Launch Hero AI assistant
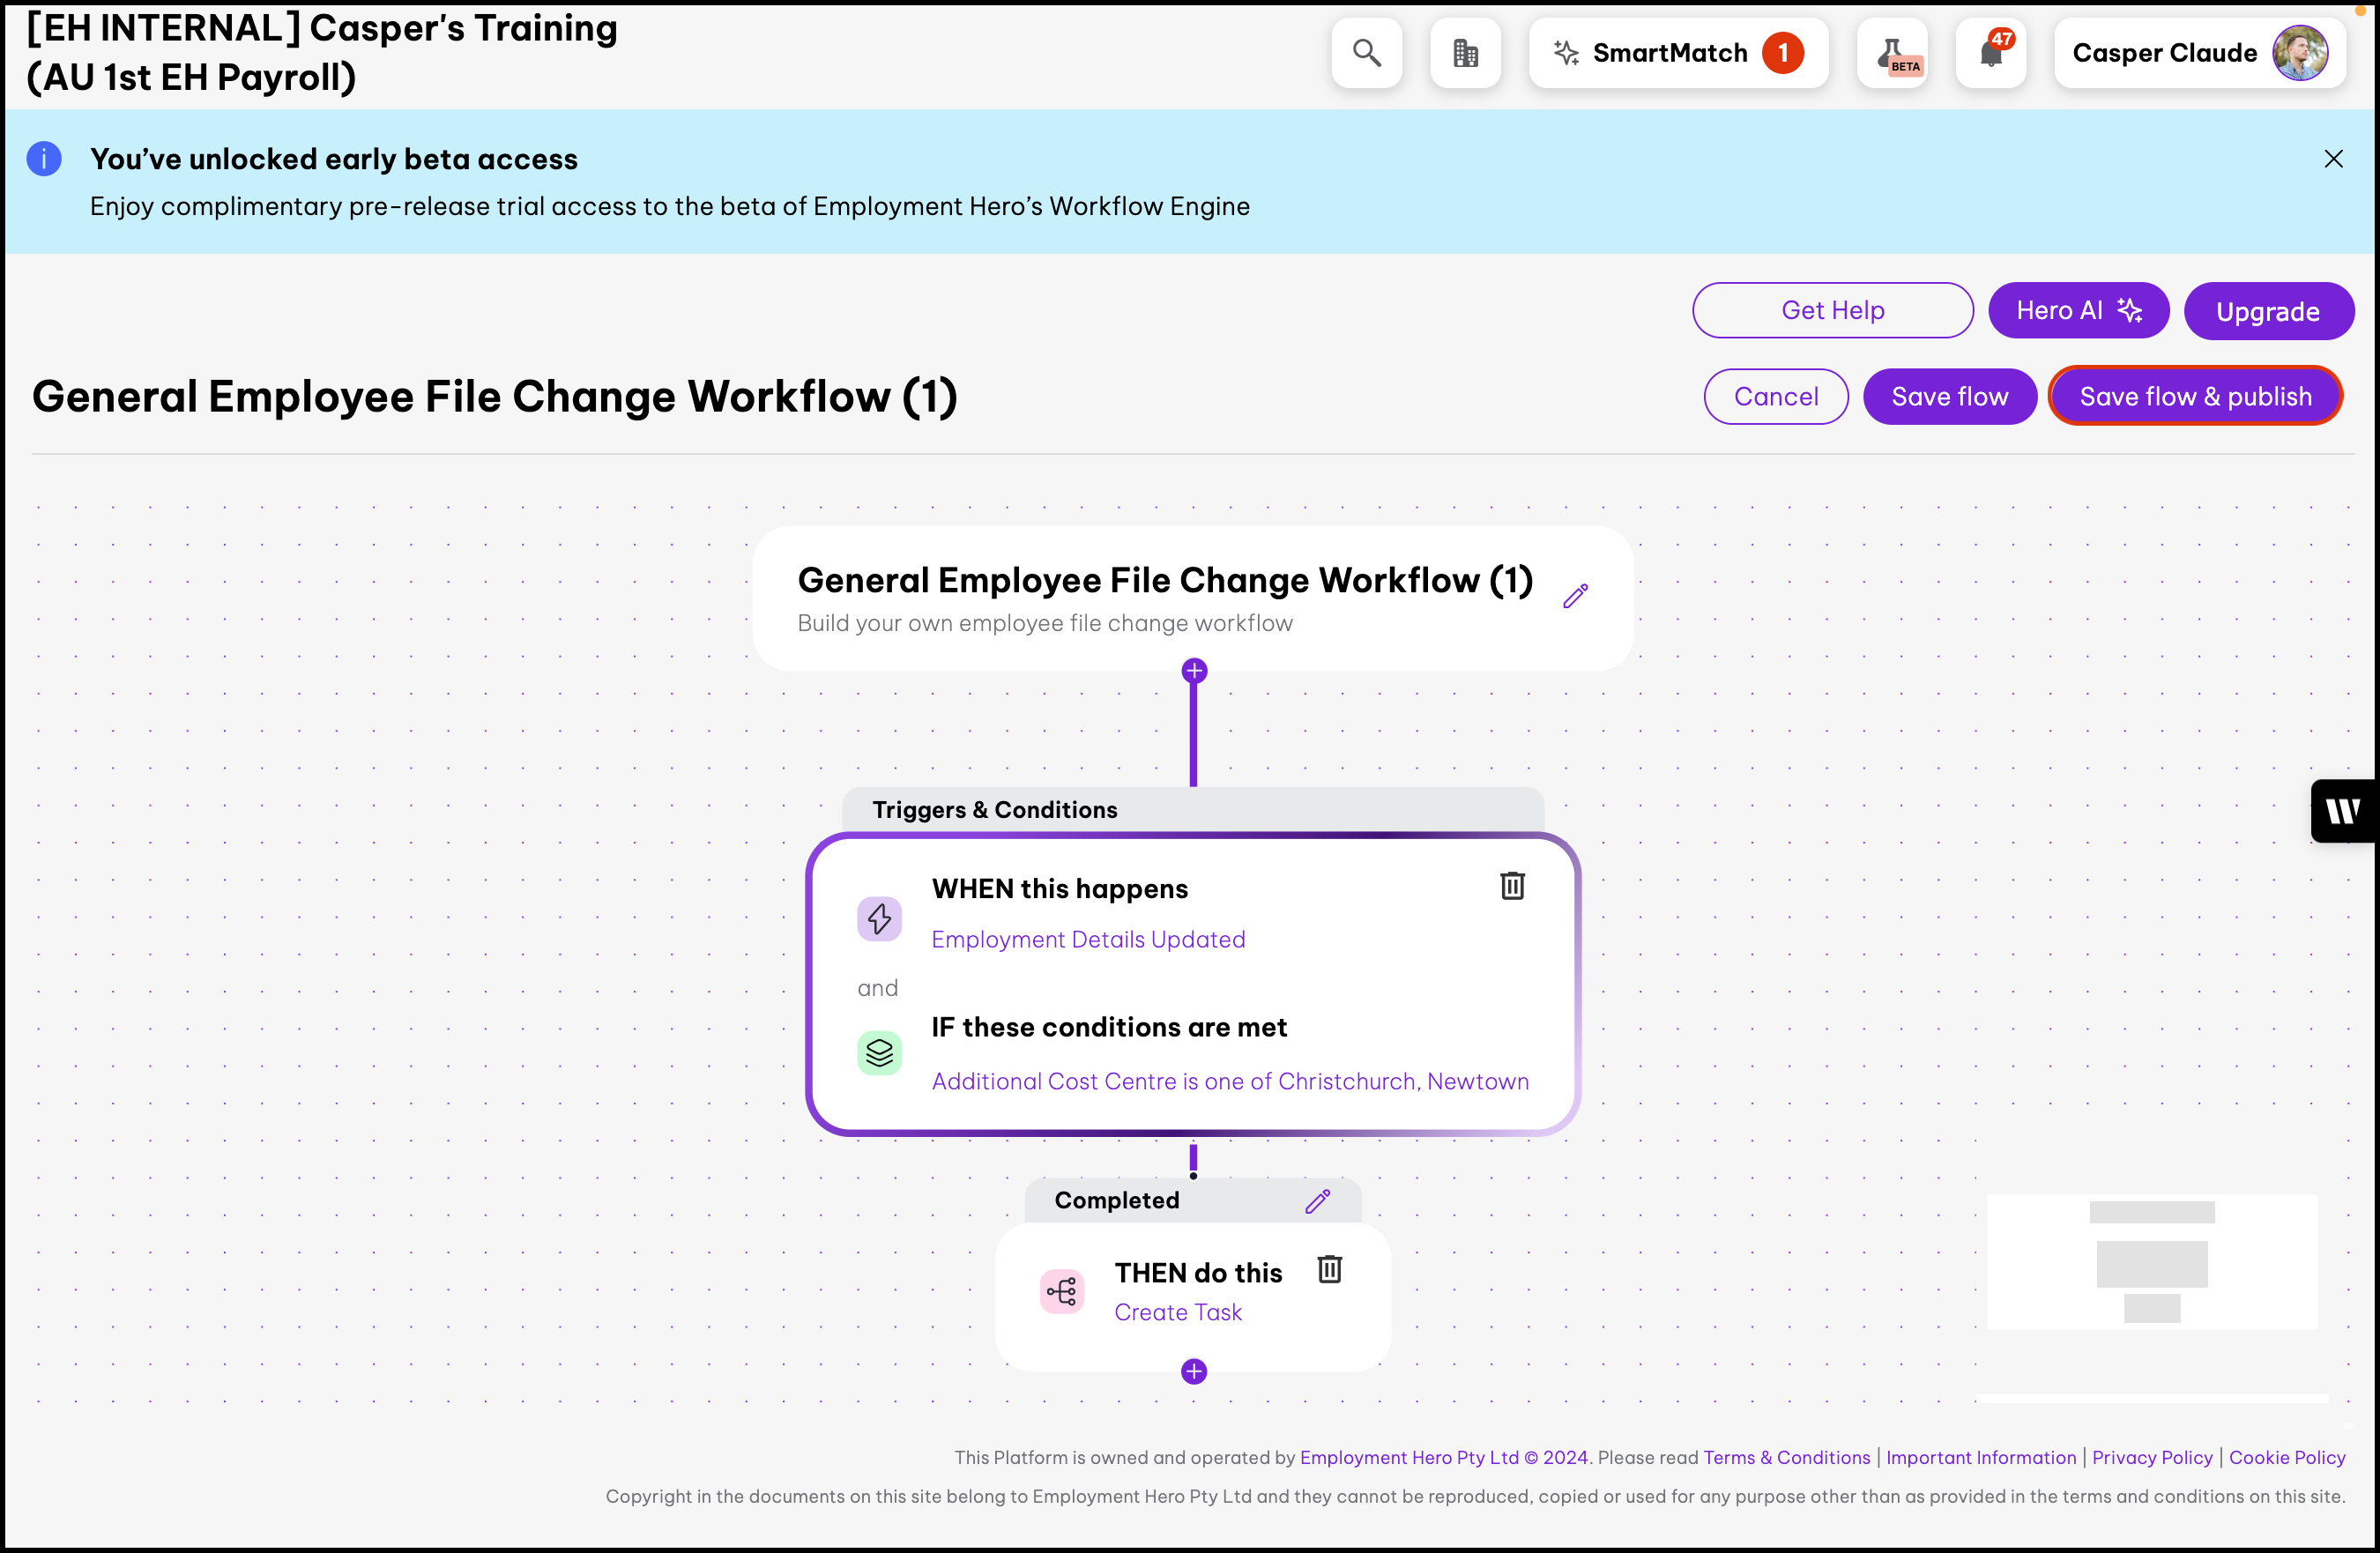The width and height of the screenshot is (2380, 1553). pyautogui.click(x=2078, y=311)
